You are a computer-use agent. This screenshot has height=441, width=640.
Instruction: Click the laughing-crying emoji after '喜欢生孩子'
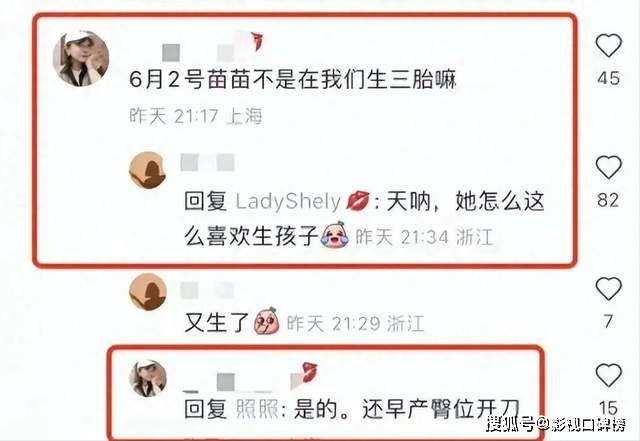click(x=334, y=235)
